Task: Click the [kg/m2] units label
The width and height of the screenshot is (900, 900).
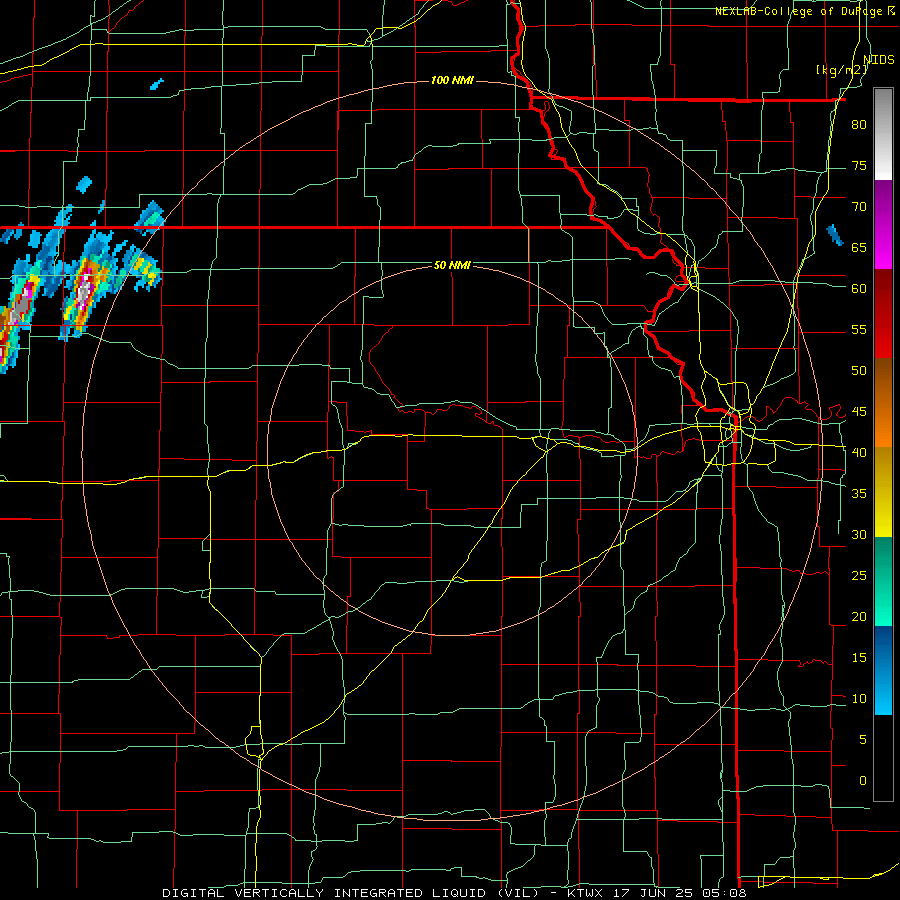Action: click(x=841, y=70)
